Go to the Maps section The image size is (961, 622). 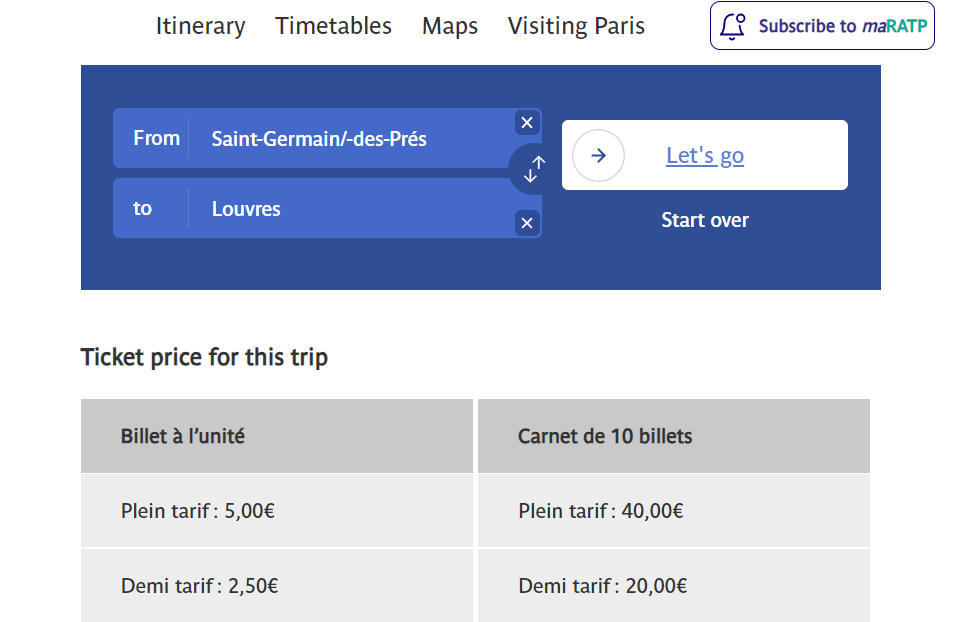(x=450, y=26)
